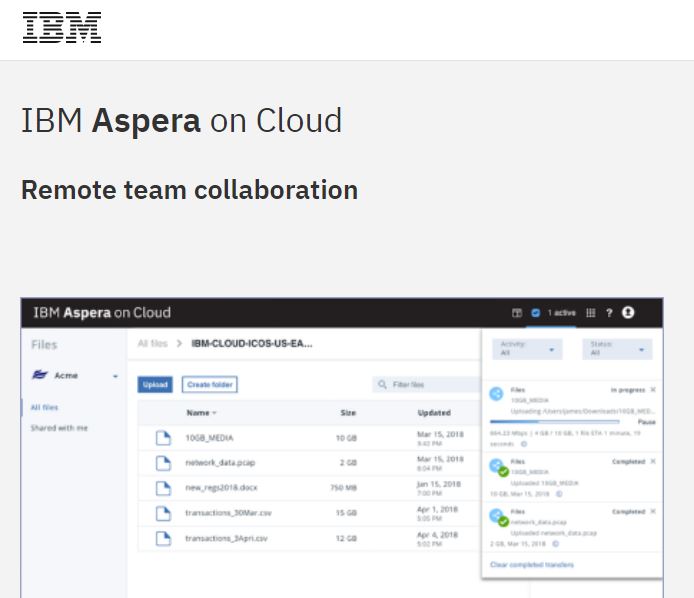Click the Apr 4, 2018 updated date
The image size is (694, 598).
click(x=437, y=535)
